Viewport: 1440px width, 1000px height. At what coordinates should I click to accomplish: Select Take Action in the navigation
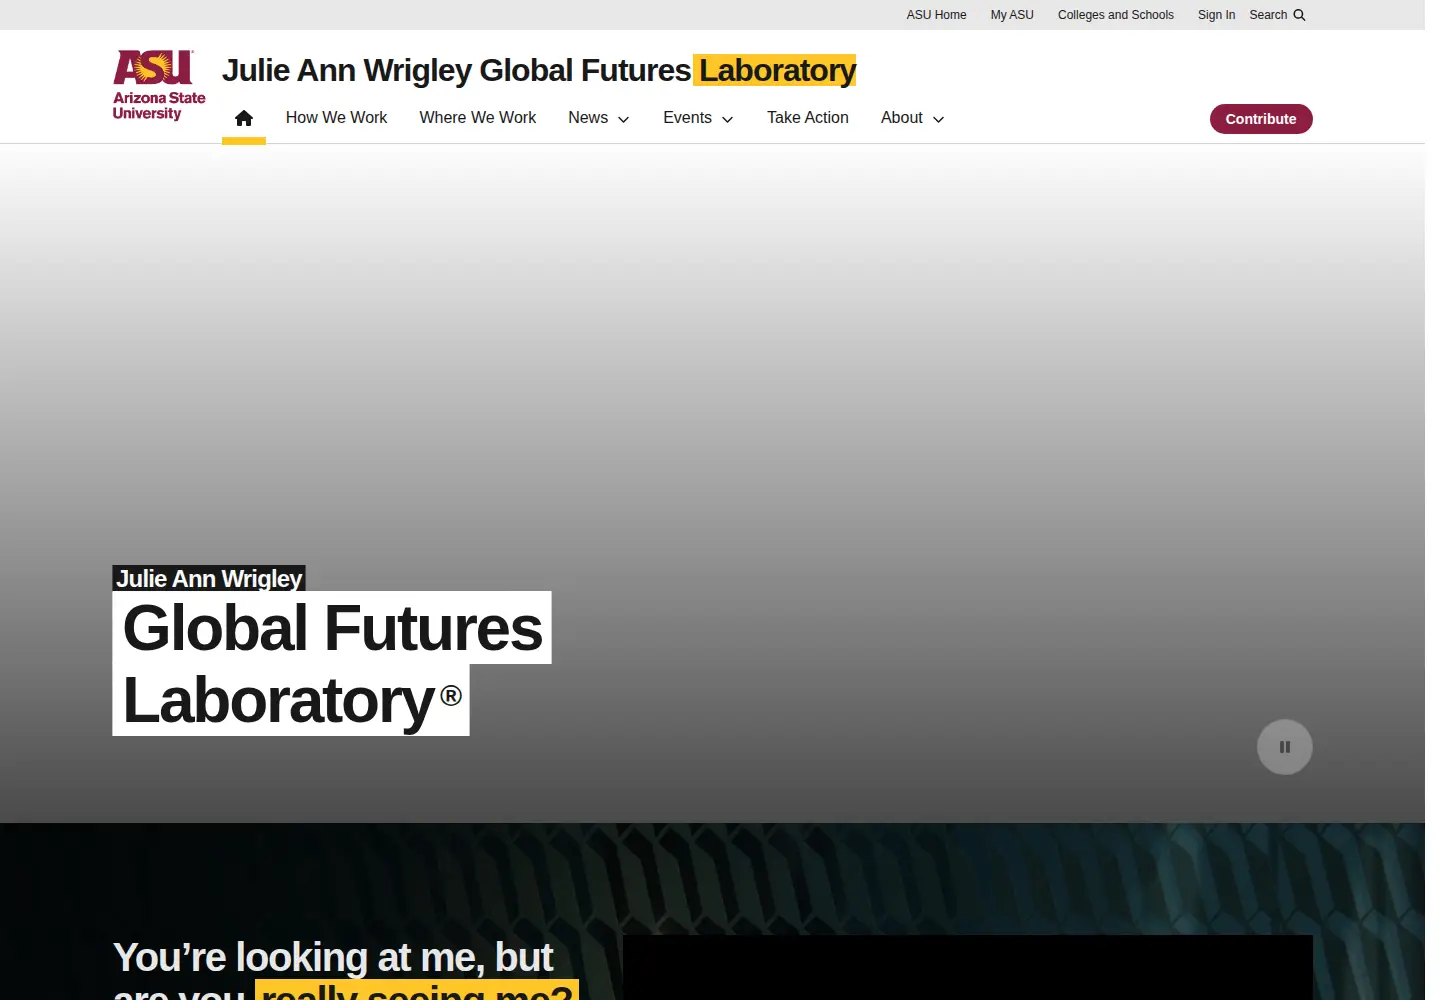pos(808,118)
